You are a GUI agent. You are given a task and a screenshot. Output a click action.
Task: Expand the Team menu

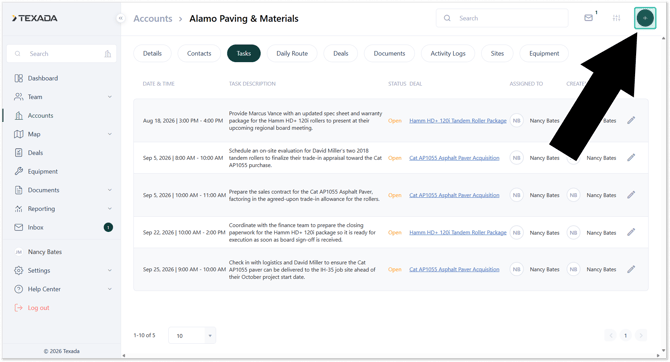pyautogui.click(x=109, y=97)
